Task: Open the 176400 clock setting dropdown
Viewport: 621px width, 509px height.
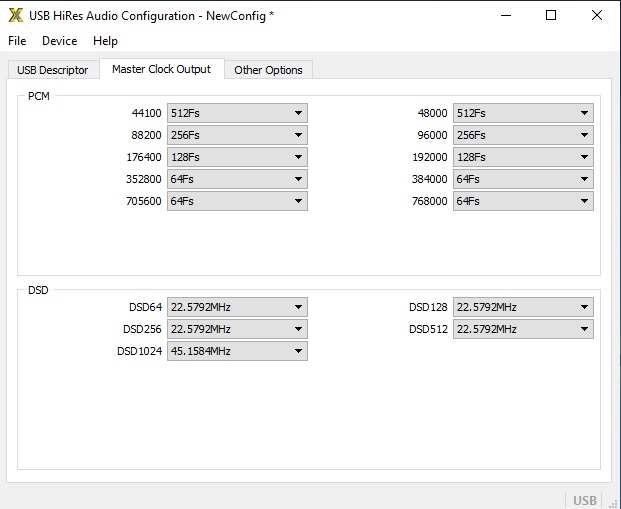Action: tap(237, 157)
